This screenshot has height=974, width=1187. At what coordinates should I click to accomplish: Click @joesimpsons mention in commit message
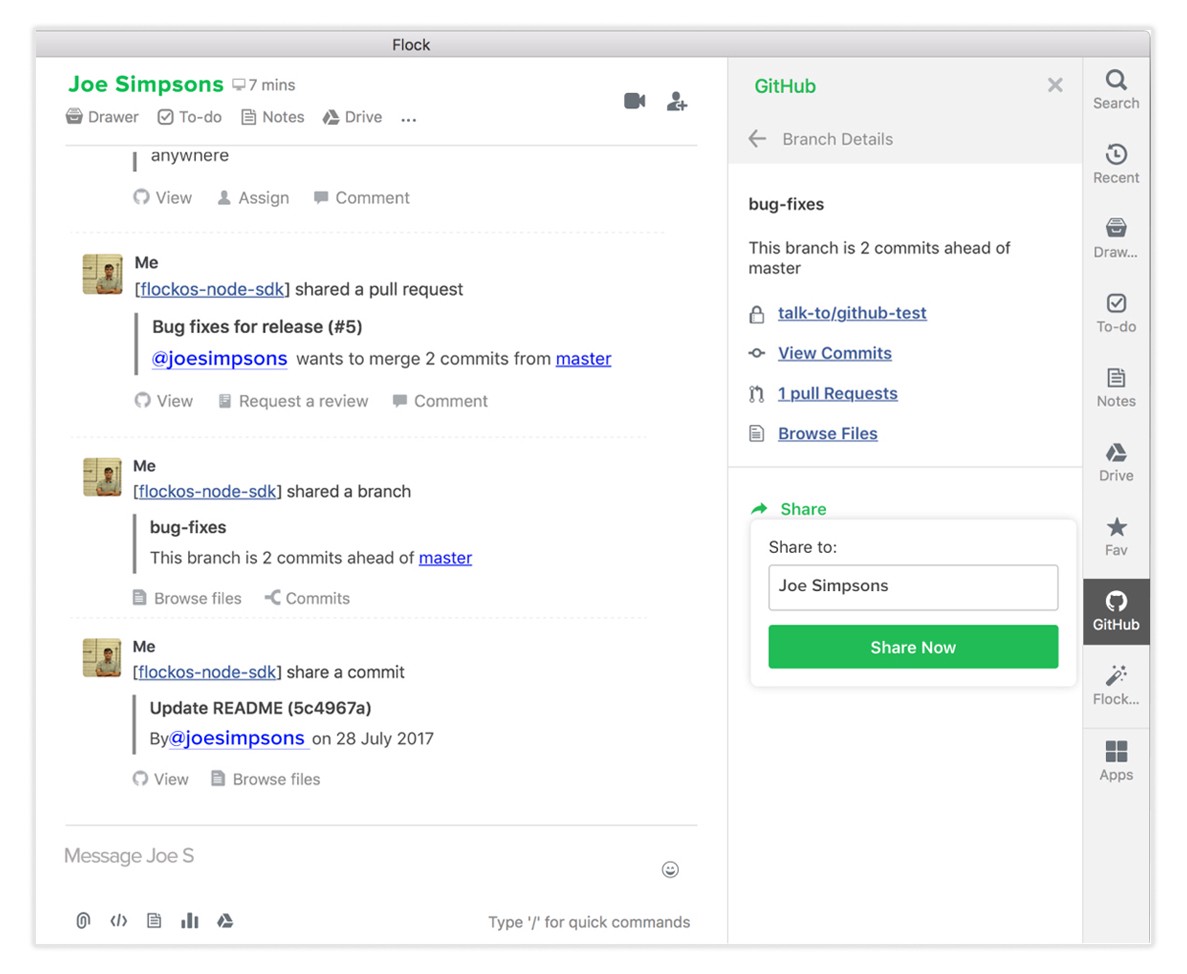click(x=237, y=738)
